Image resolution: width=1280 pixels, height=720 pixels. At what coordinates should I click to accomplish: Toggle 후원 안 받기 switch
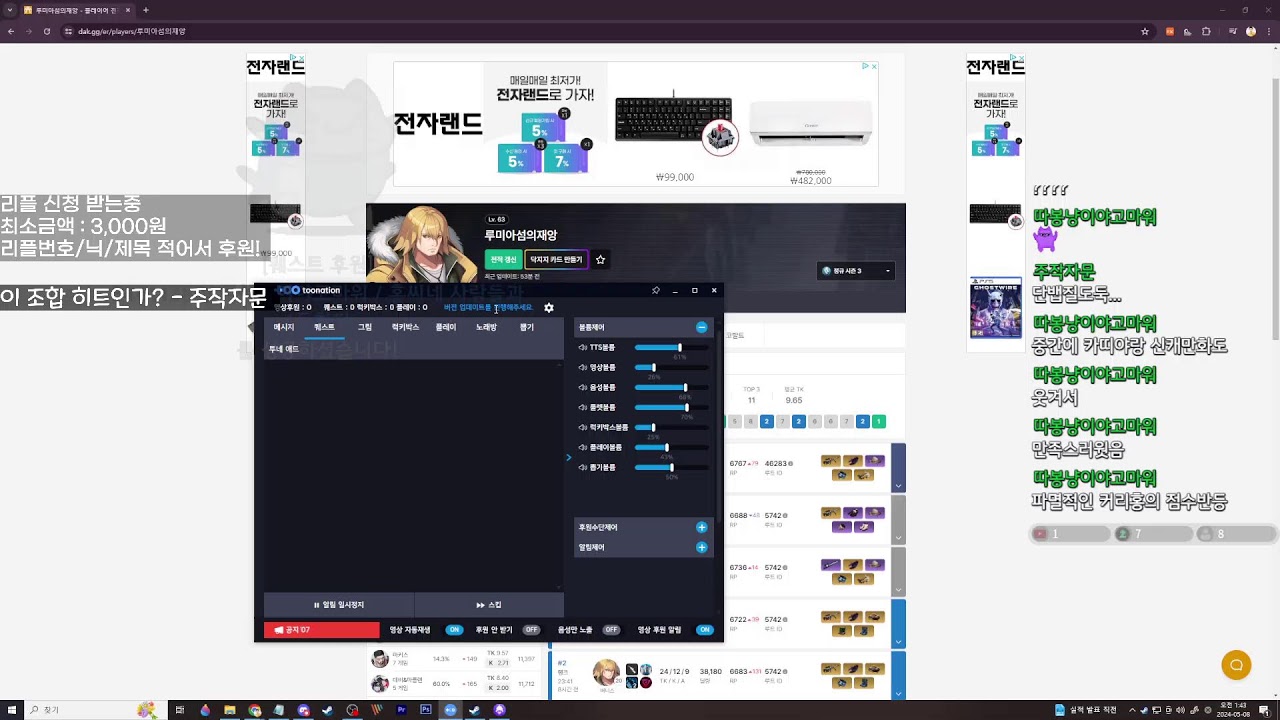pyautogui.click(x=531, y=630)
